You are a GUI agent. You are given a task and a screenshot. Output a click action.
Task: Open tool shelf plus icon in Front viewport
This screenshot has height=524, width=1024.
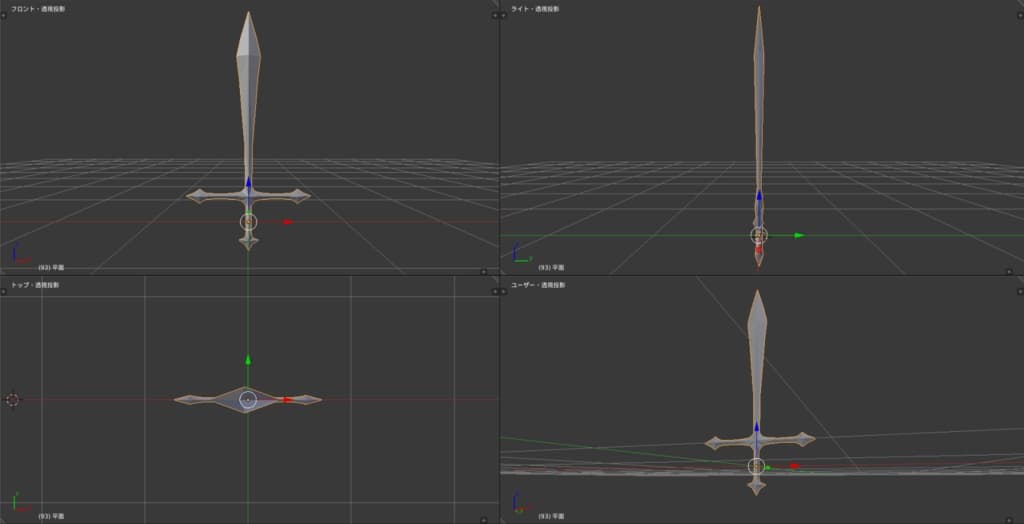pyautogui.click(x=3, y=16)
